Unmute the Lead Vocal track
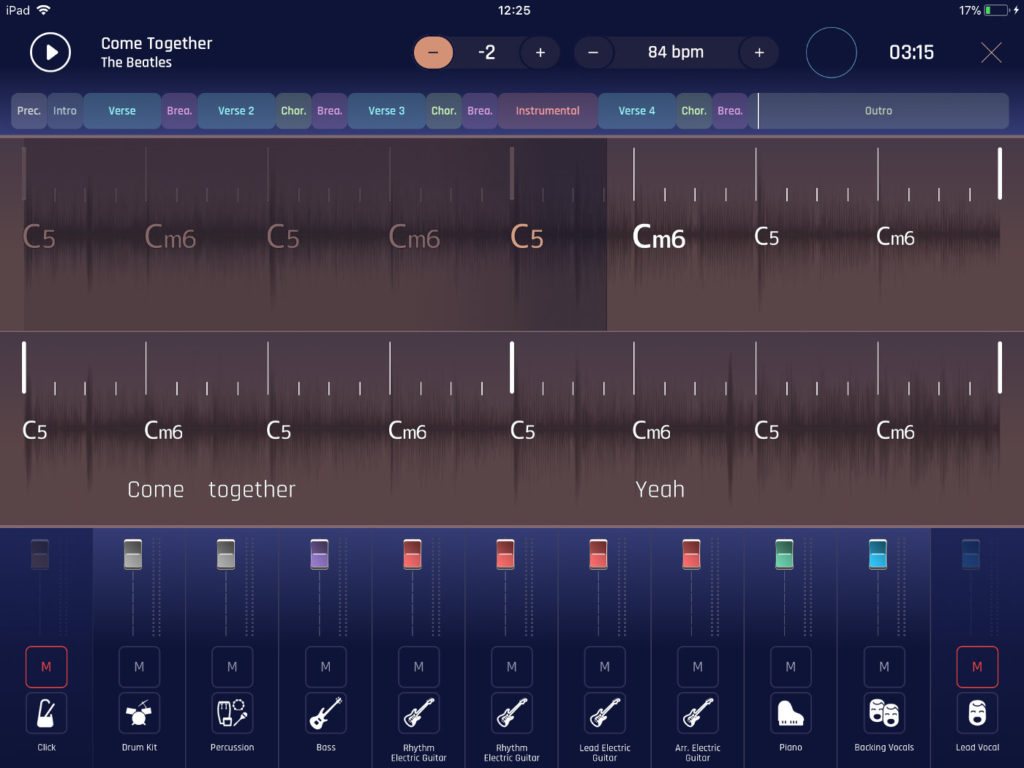The height and width of the screenshot is (768, 1024). click(x=977, y=667)
